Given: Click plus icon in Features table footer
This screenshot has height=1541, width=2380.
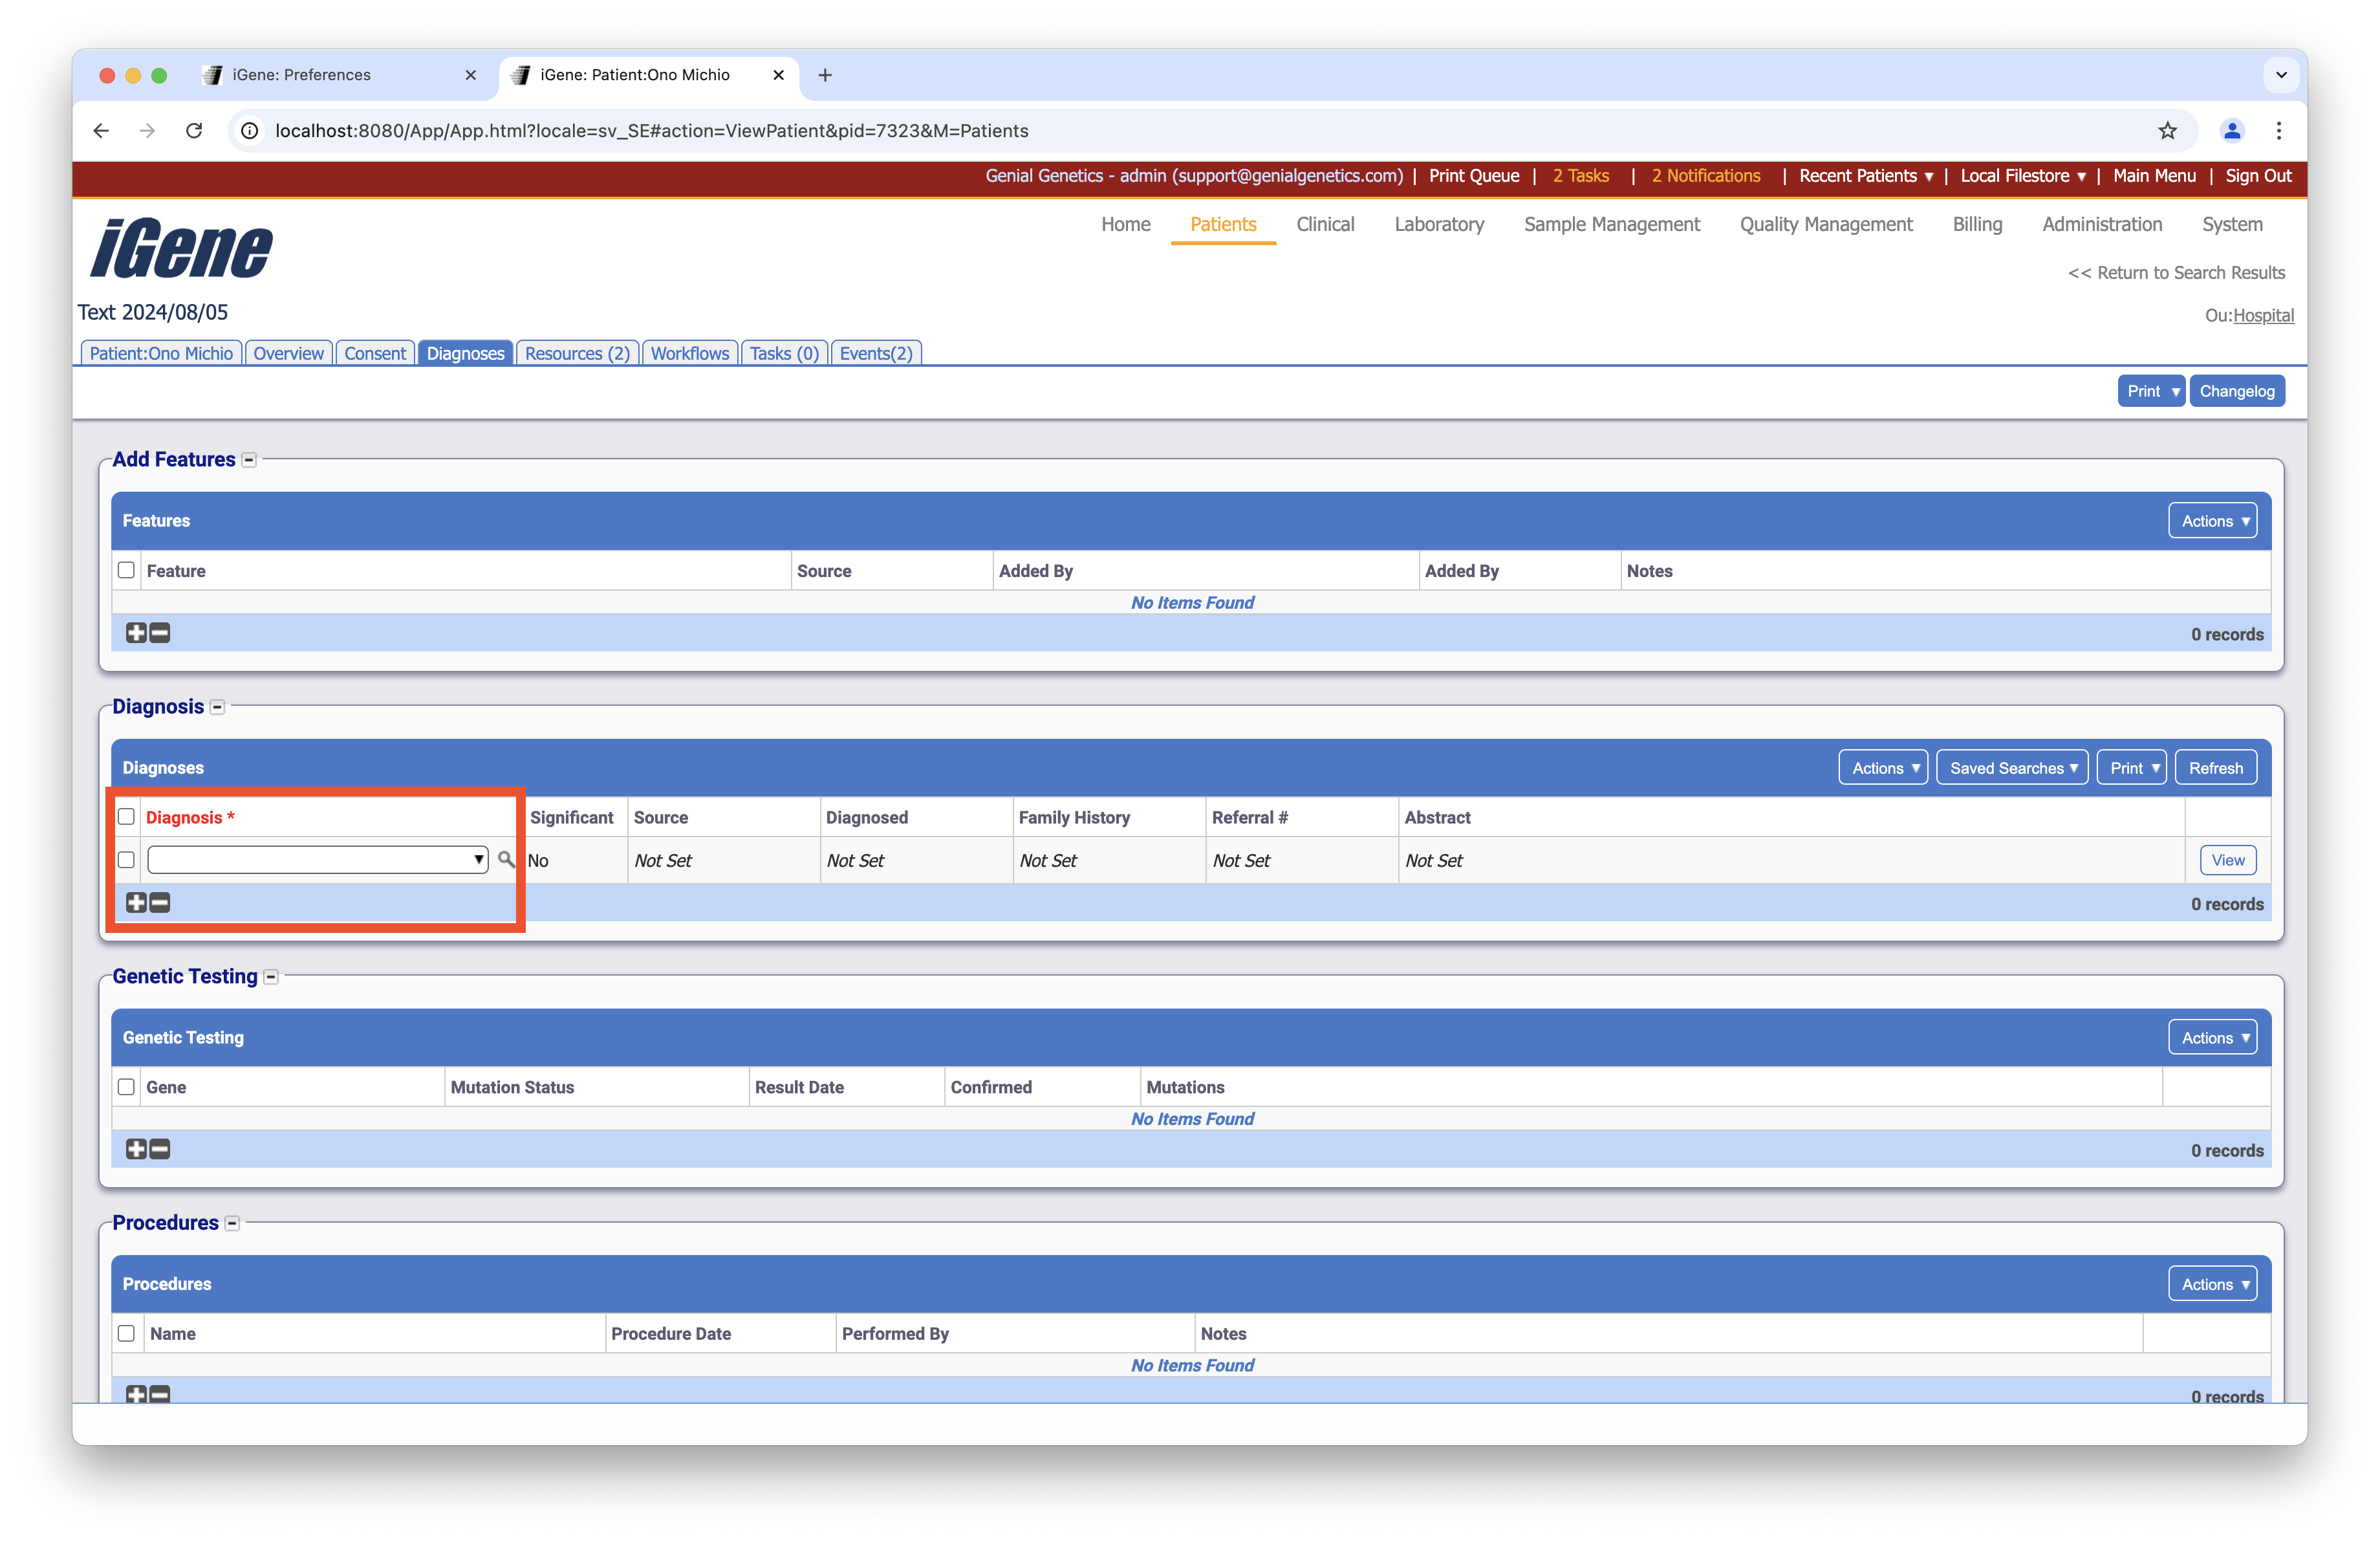Looking at the screenshot, I should (x=136, y=633).
